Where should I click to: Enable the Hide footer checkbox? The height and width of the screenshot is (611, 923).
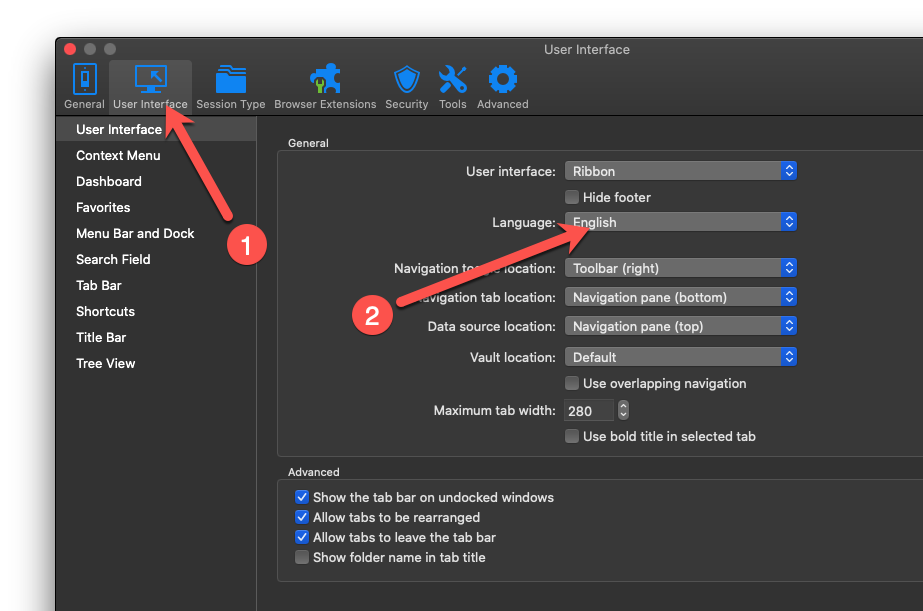pos(572,197)
